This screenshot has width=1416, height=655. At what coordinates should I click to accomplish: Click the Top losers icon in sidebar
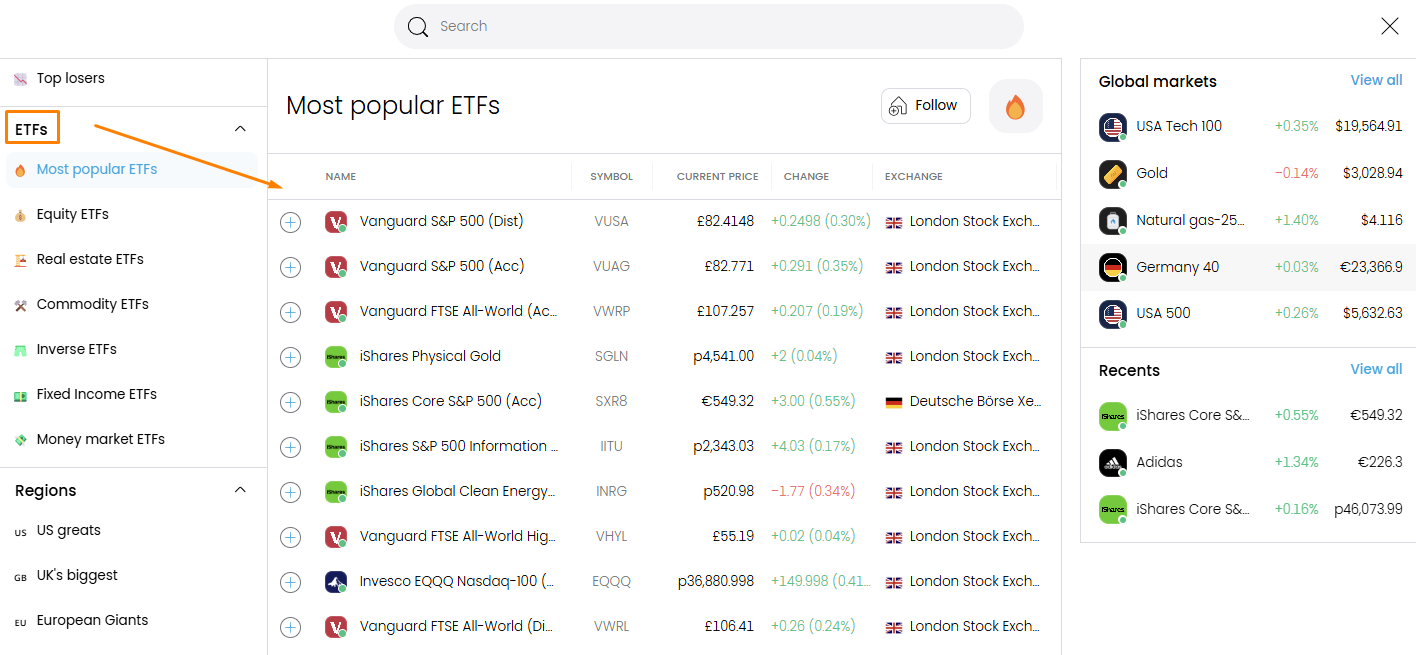(x=20, y=79)
